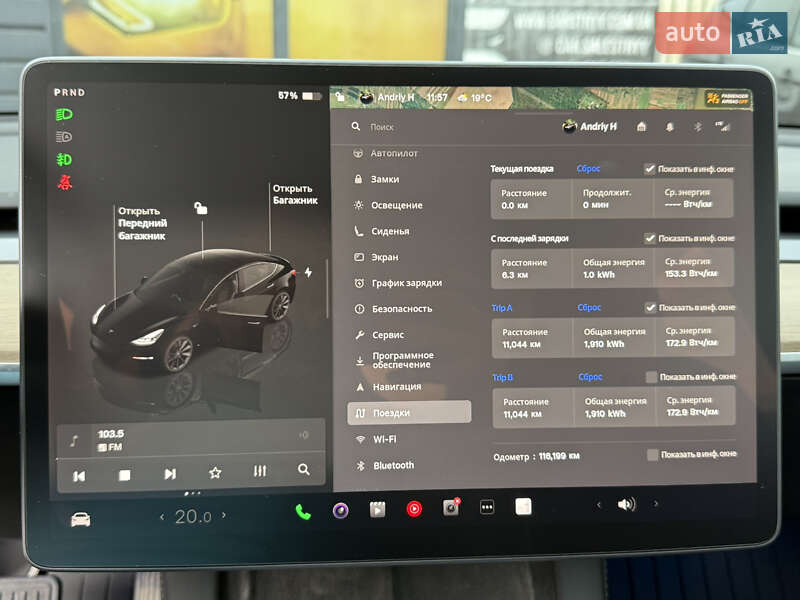Enable Показать в инф. окне for Trip B
This screenshot has height=600, width=800.
click(651, 377)
